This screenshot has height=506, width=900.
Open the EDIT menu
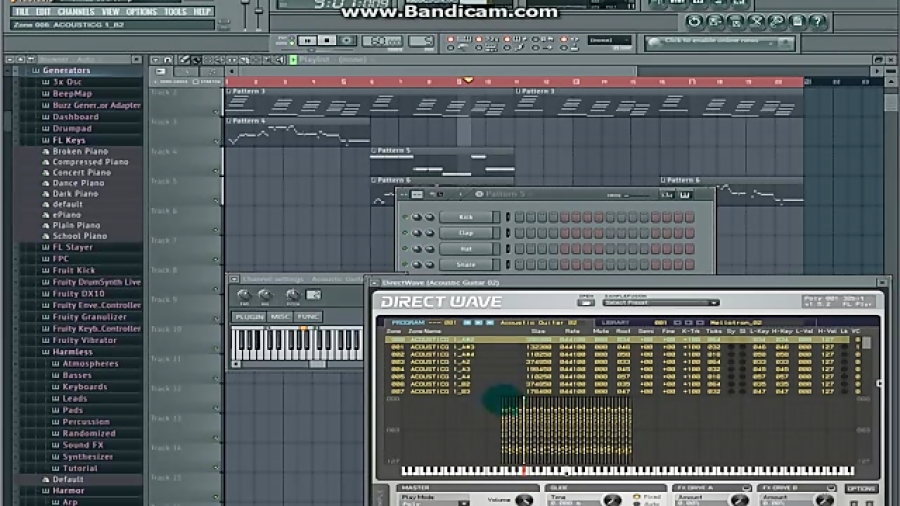[x=44, y=11]
